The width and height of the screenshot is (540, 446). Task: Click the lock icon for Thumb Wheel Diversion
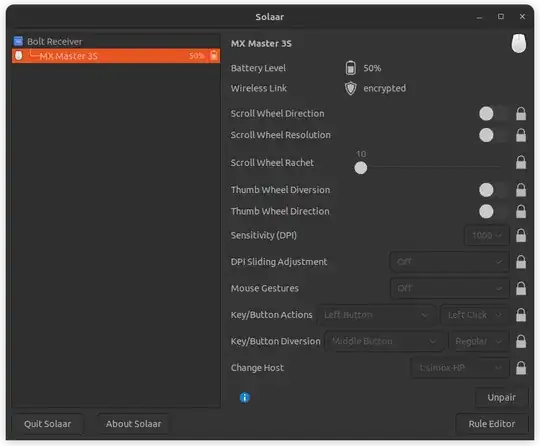[521, 190]
